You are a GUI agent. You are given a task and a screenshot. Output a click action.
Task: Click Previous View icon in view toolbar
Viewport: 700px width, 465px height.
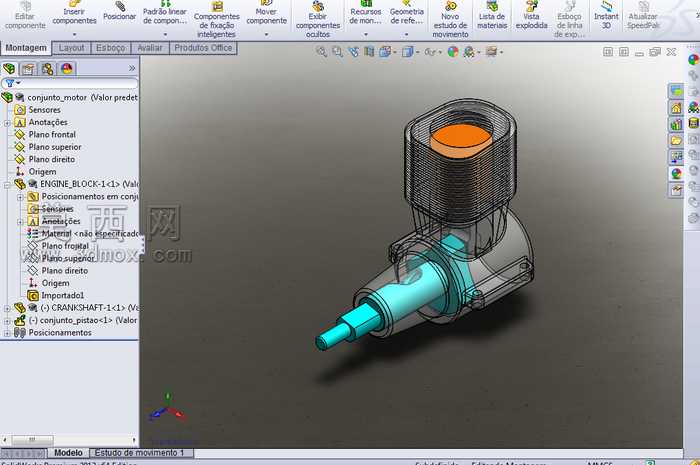pyautogui.click(x=354, y=52)
